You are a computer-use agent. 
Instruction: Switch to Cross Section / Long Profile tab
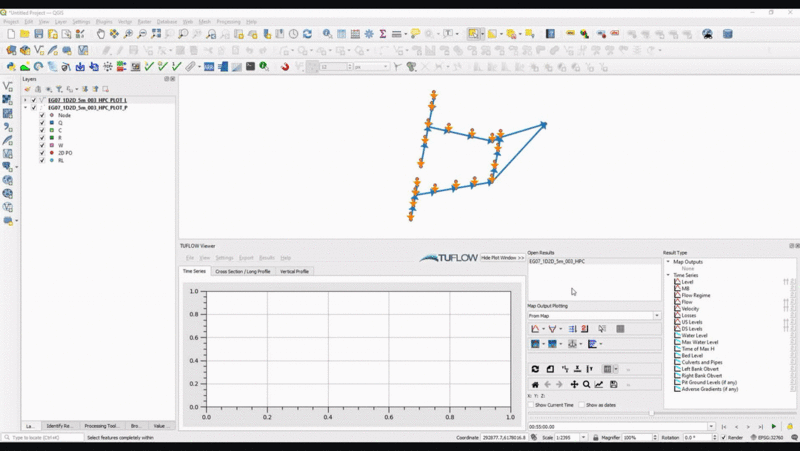[x=242, y=271]
